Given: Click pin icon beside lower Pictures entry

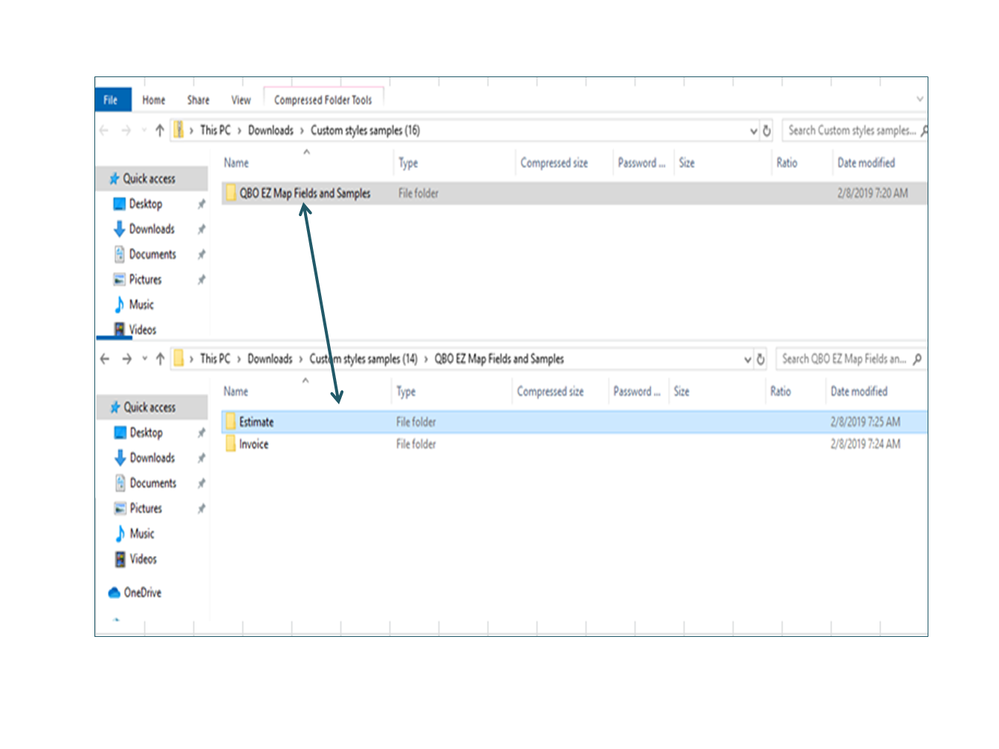Looking at the screenshot, I should click(x=201, y=508).
